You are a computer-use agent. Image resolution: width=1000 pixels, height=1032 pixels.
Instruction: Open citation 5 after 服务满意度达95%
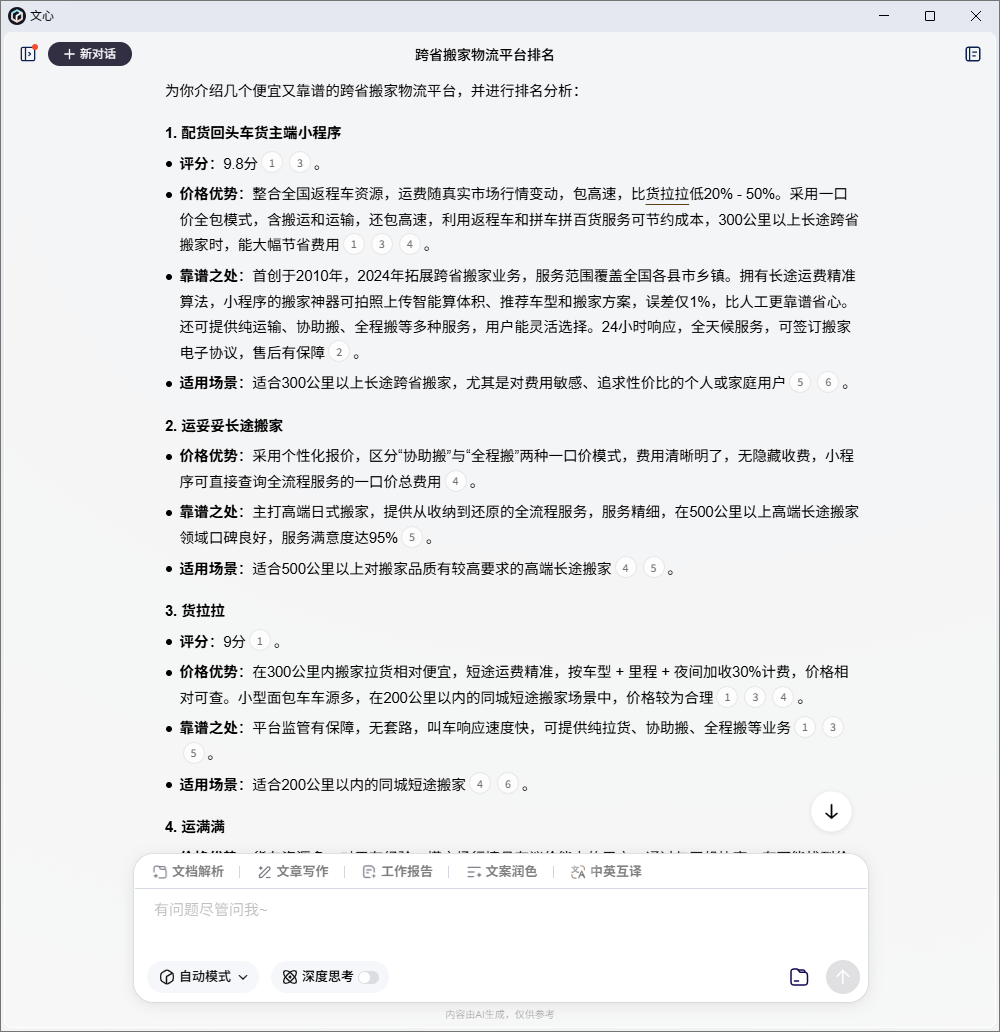click(411, 538)
